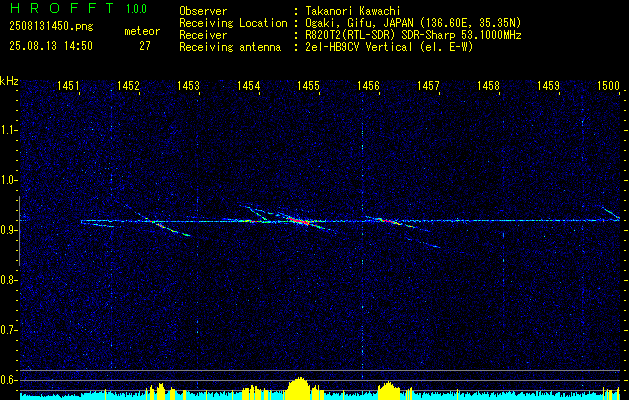Click the 1456 time marker

click(369, 85)
